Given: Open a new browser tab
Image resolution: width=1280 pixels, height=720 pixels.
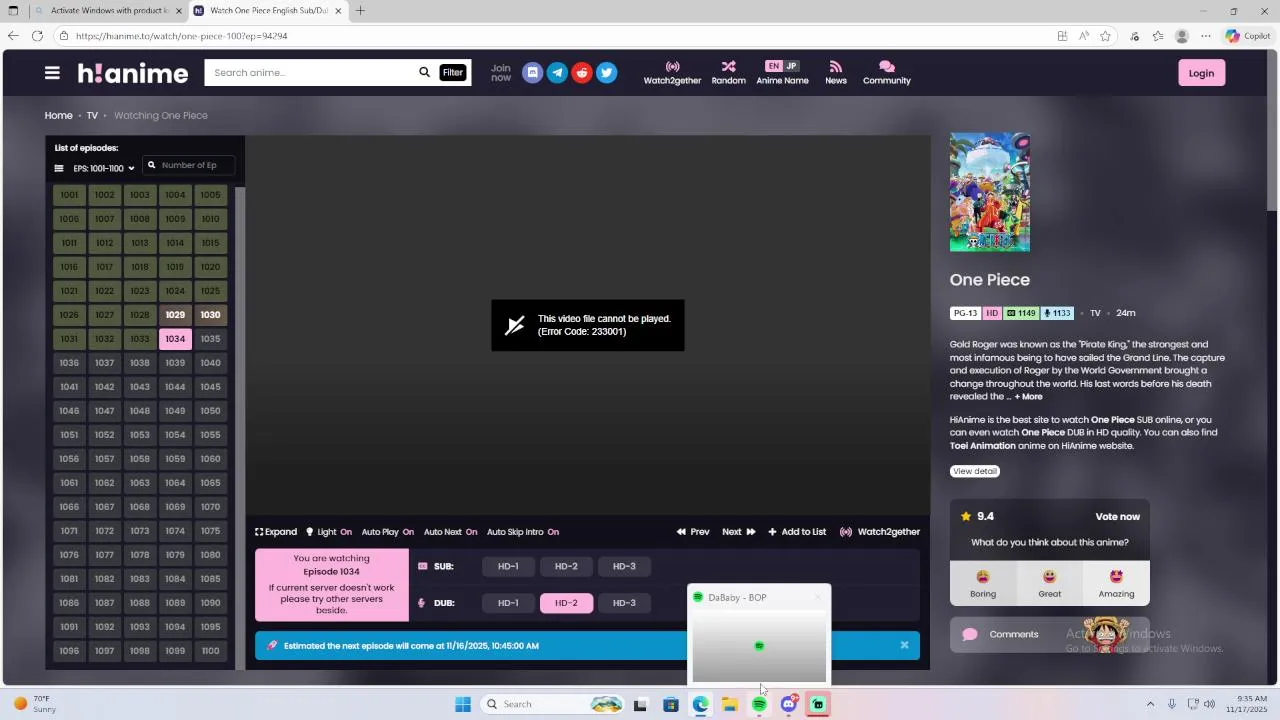Looking at the screenshot, I should (360, 11).
